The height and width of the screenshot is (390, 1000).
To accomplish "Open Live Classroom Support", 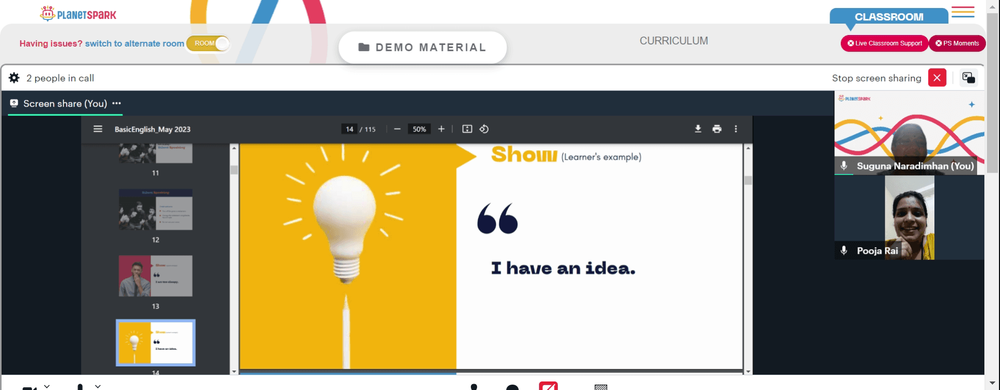I will (x=884, y=43).
